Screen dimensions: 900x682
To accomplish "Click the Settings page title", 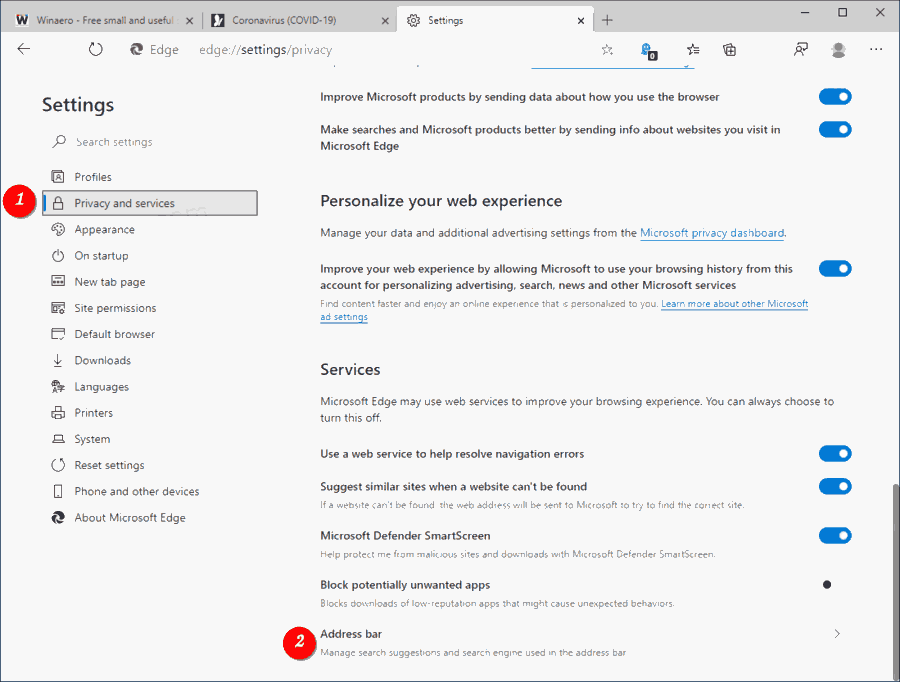I will point(77,105).
